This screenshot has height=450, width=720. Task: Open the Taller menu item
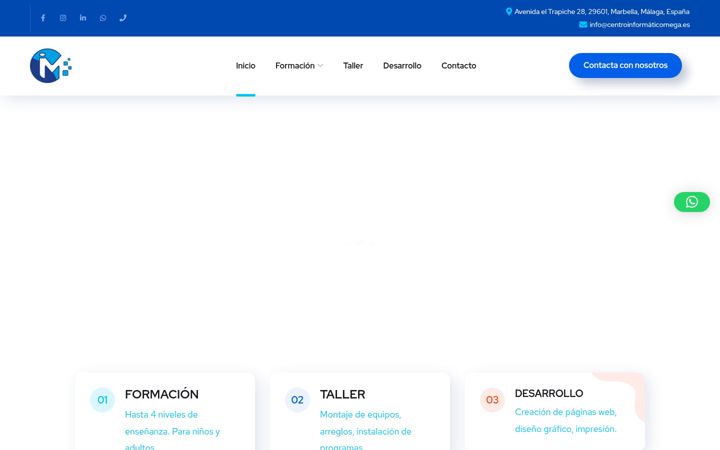pos(353,66)
